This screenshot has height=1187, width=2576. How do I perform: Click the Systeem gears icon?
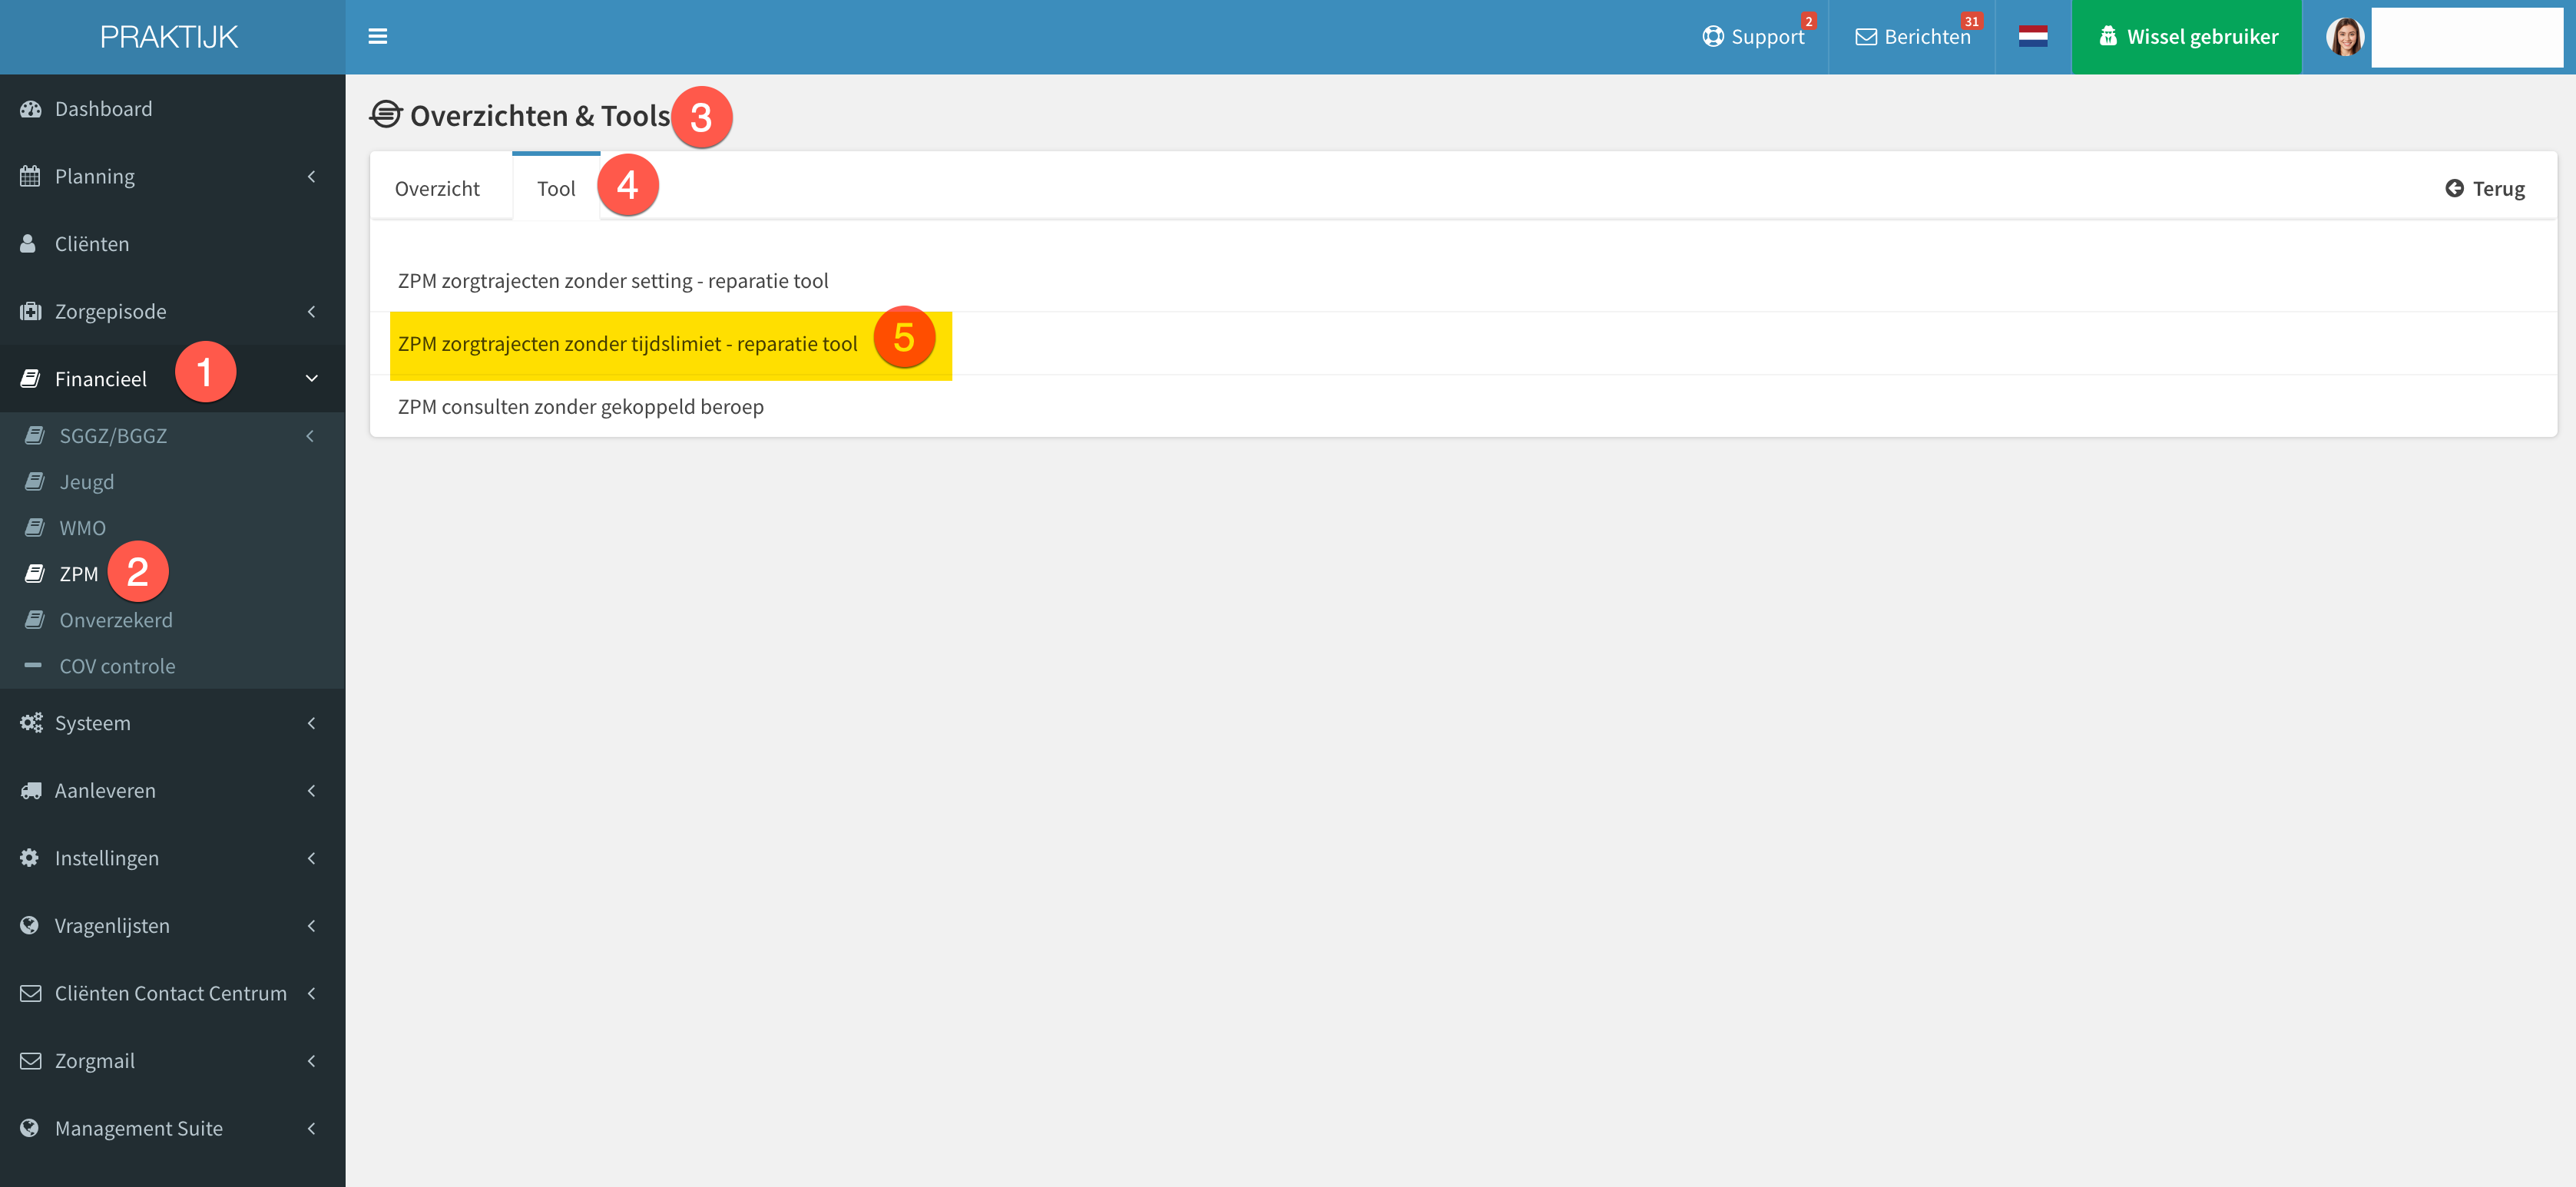point(31,722)
